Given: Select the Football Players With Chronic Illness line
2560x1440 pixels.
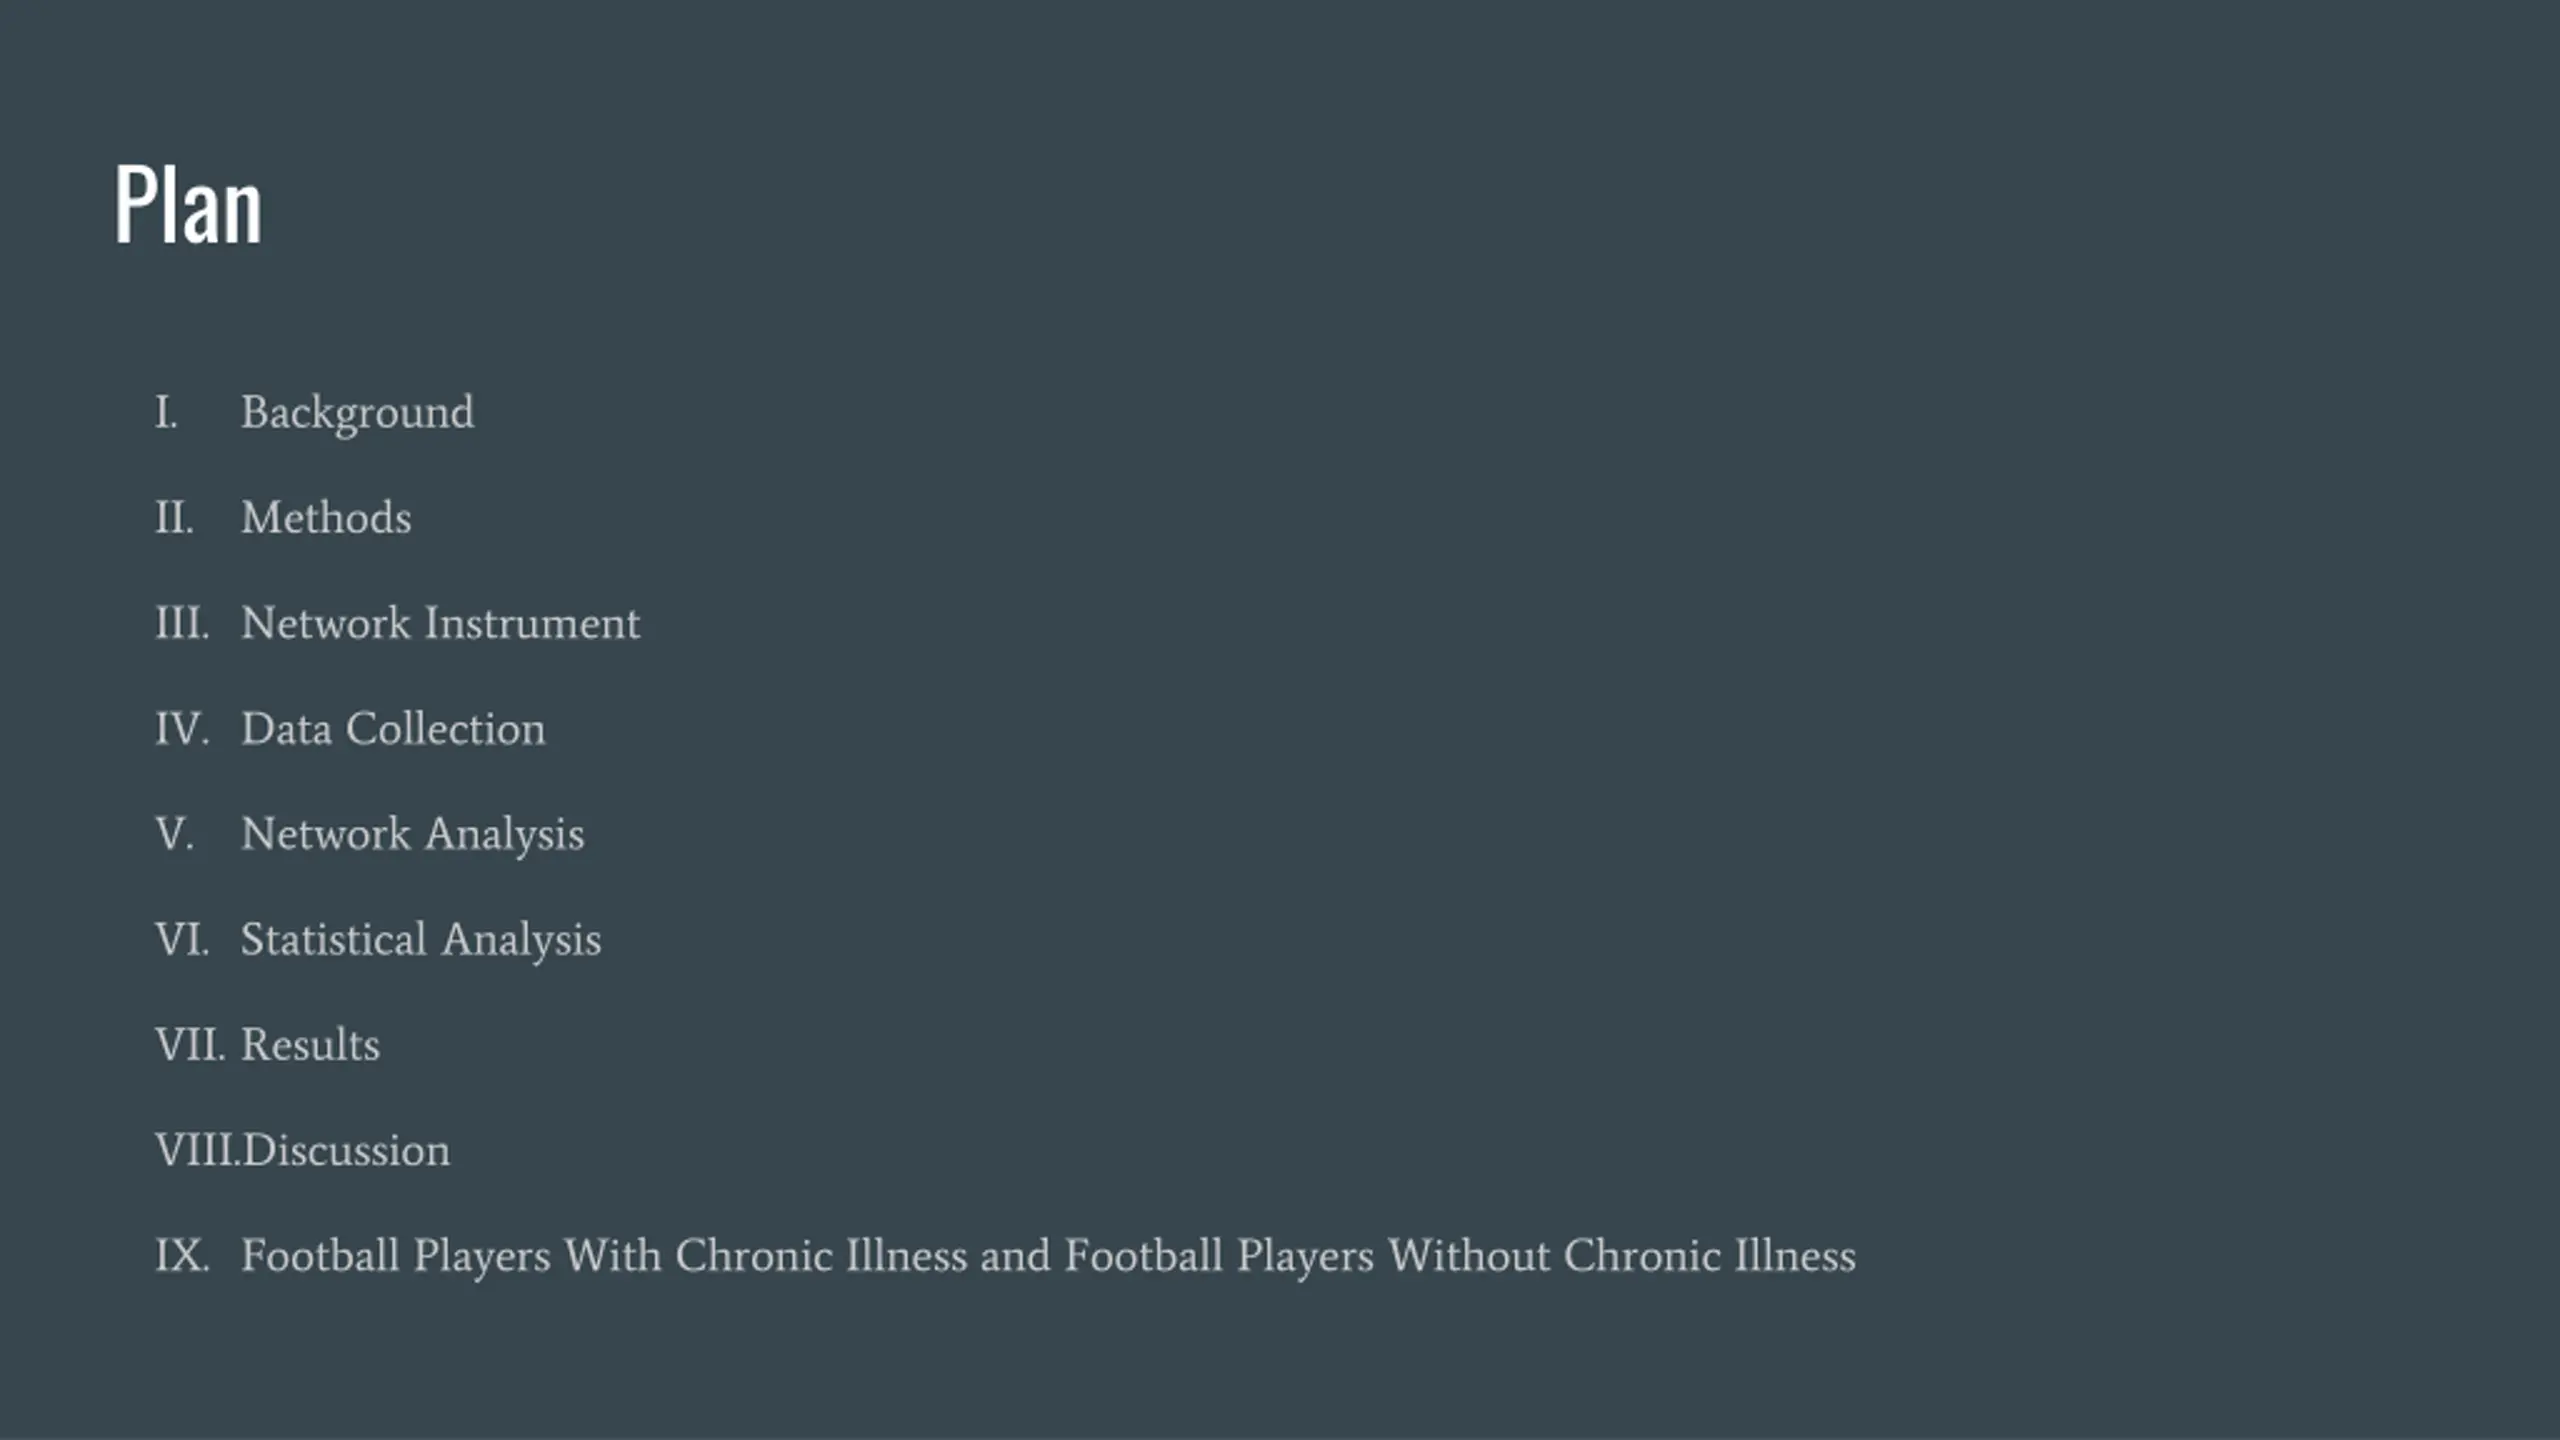Looking at the screenshot, I should (1048, 1256).
